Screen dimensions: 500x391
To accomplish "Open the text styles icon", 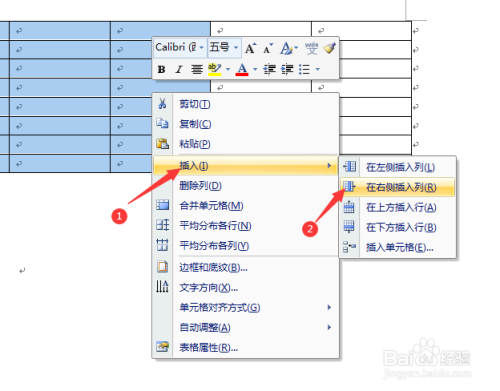I will point(286,48).
